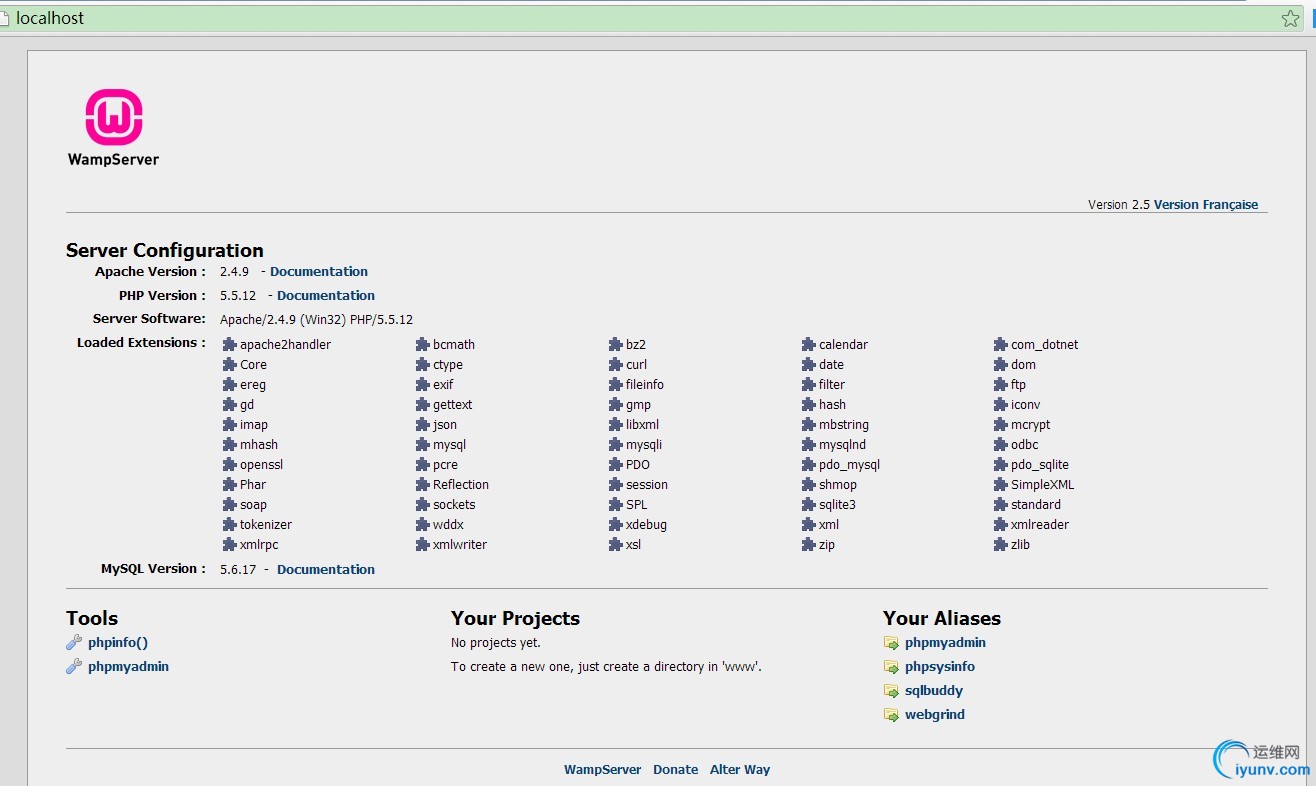Click puzzle icon for bz2 extension
Viewport: 1316px width, 786px height.
pos(616,345)
